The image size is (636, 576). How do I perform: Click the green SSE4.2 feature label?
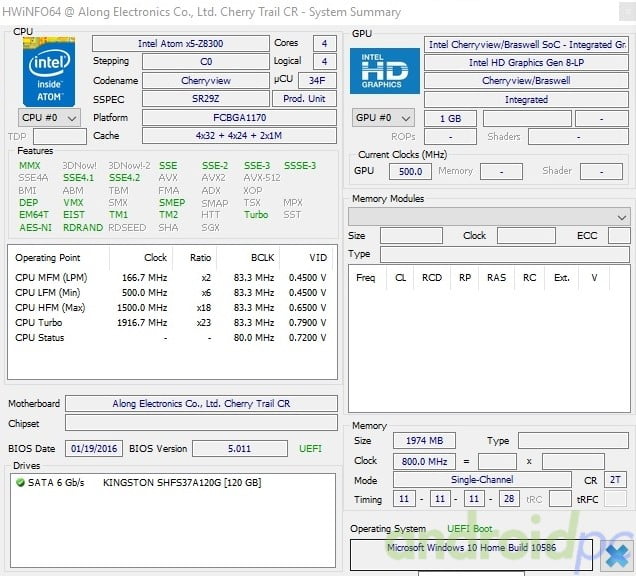tap(125, 178)
